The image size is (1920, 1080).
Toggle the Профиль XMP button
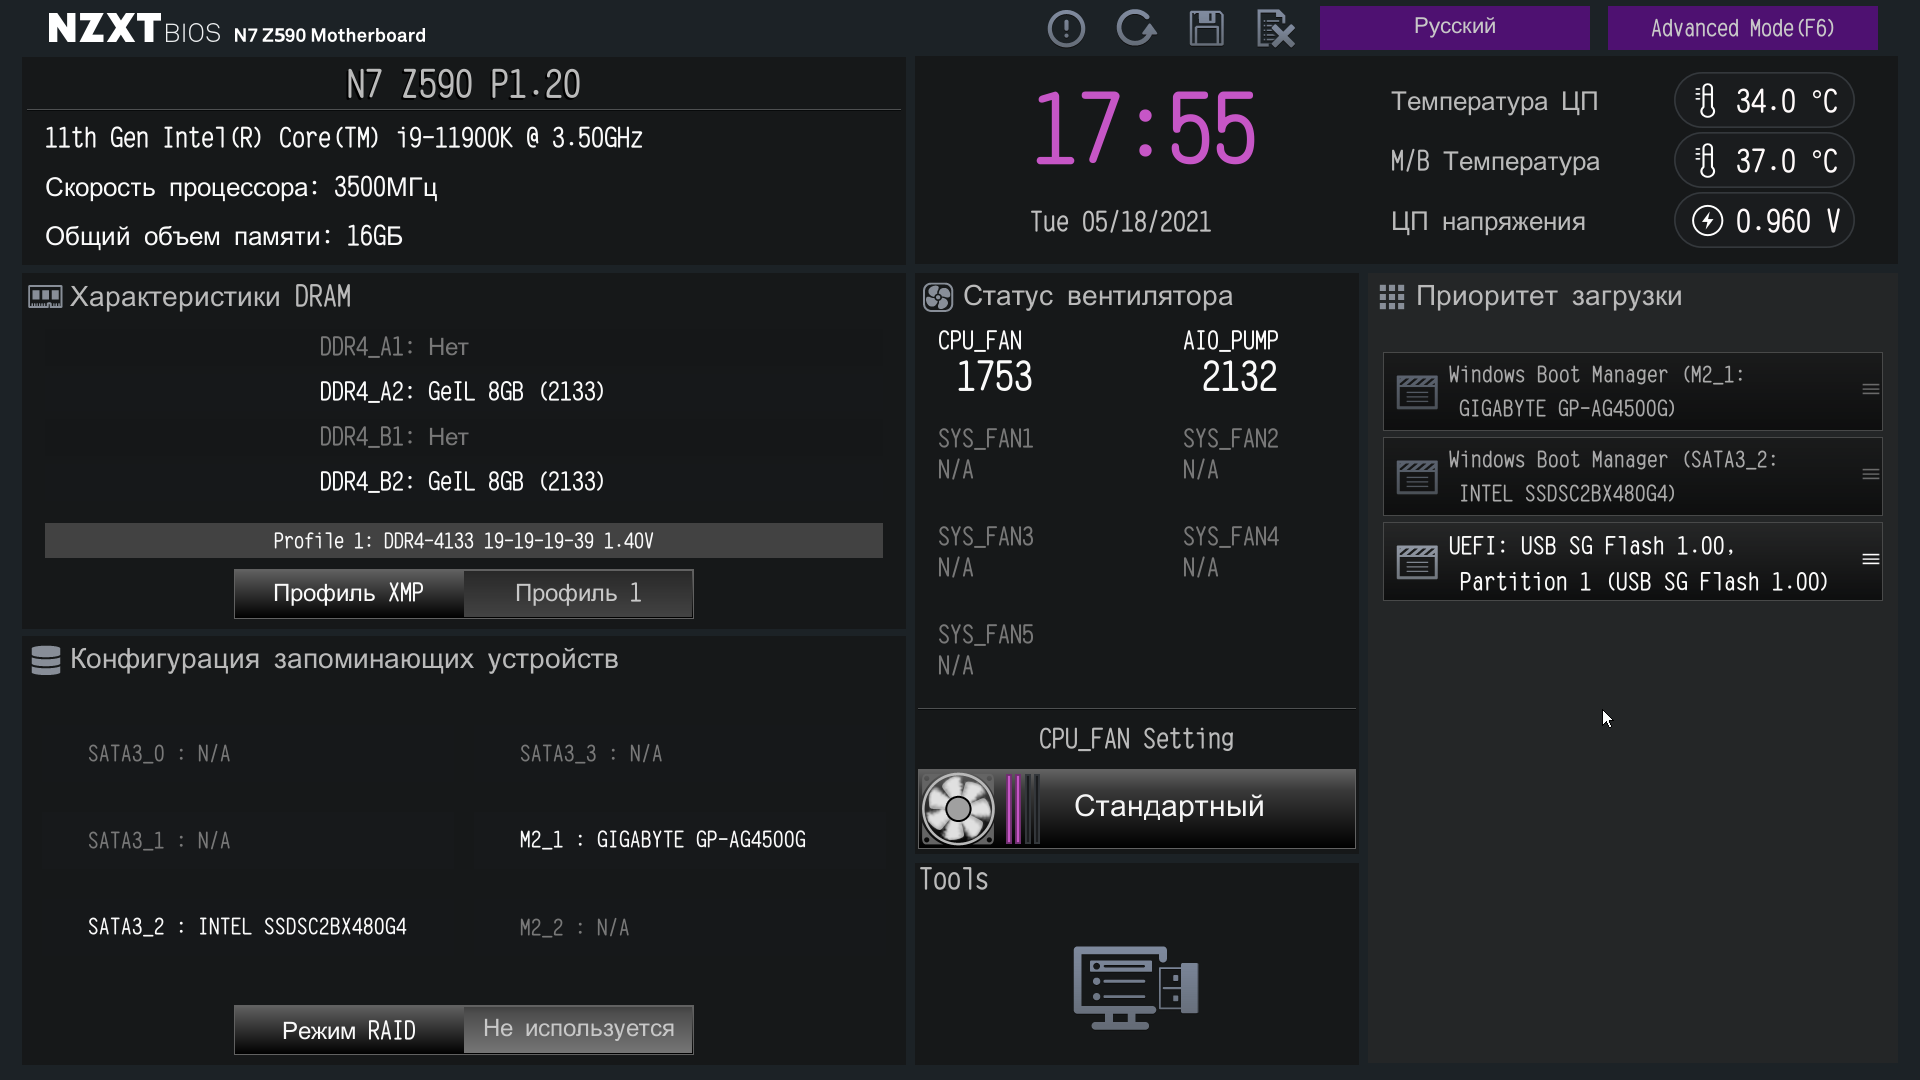349,593
